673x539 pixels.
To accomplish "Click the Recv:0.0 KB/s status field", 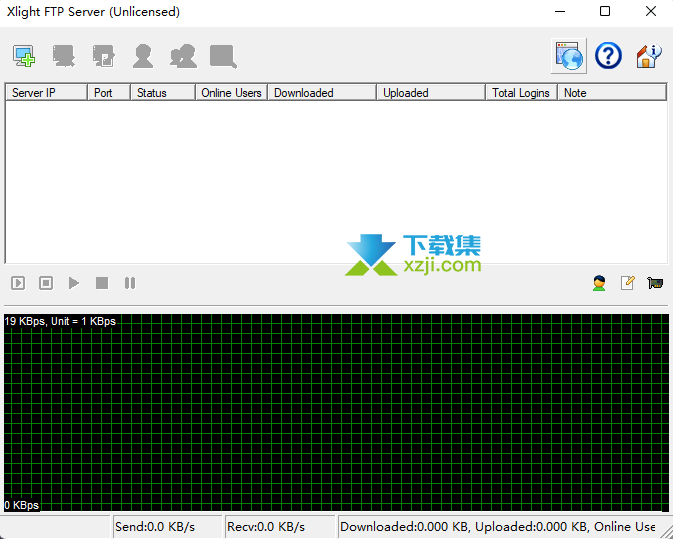I will click(x=280, y=527).
